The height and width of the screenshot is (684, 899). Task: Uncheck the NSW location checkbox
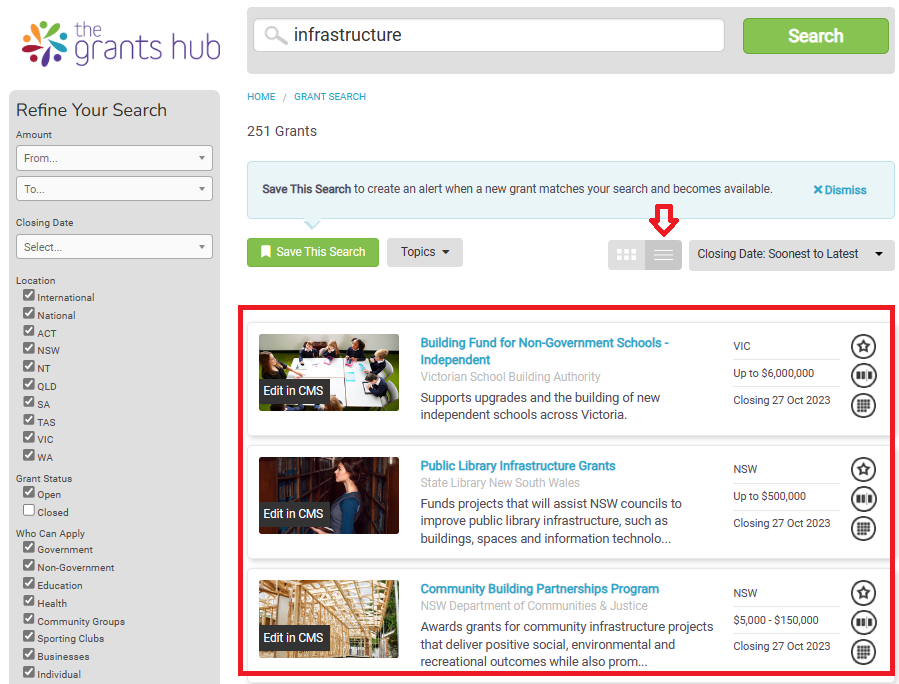(x=29, y=350)
